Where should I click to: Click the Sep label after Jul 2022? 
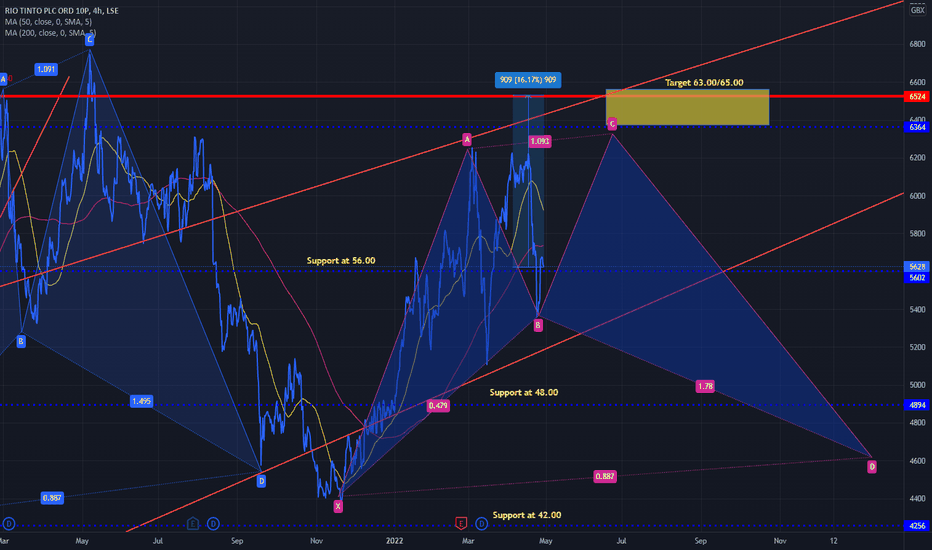(701, 540)
